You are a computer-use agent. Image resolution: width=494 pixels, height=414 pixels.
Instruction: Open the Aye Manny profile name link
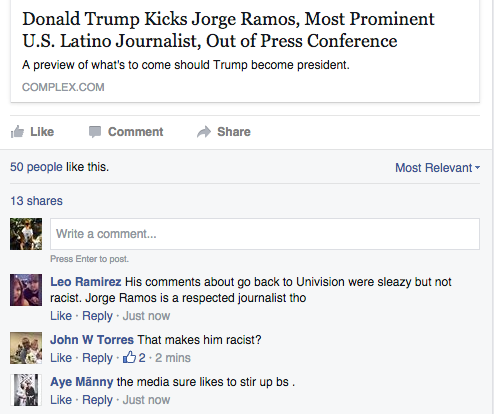(x=82, y=382)
